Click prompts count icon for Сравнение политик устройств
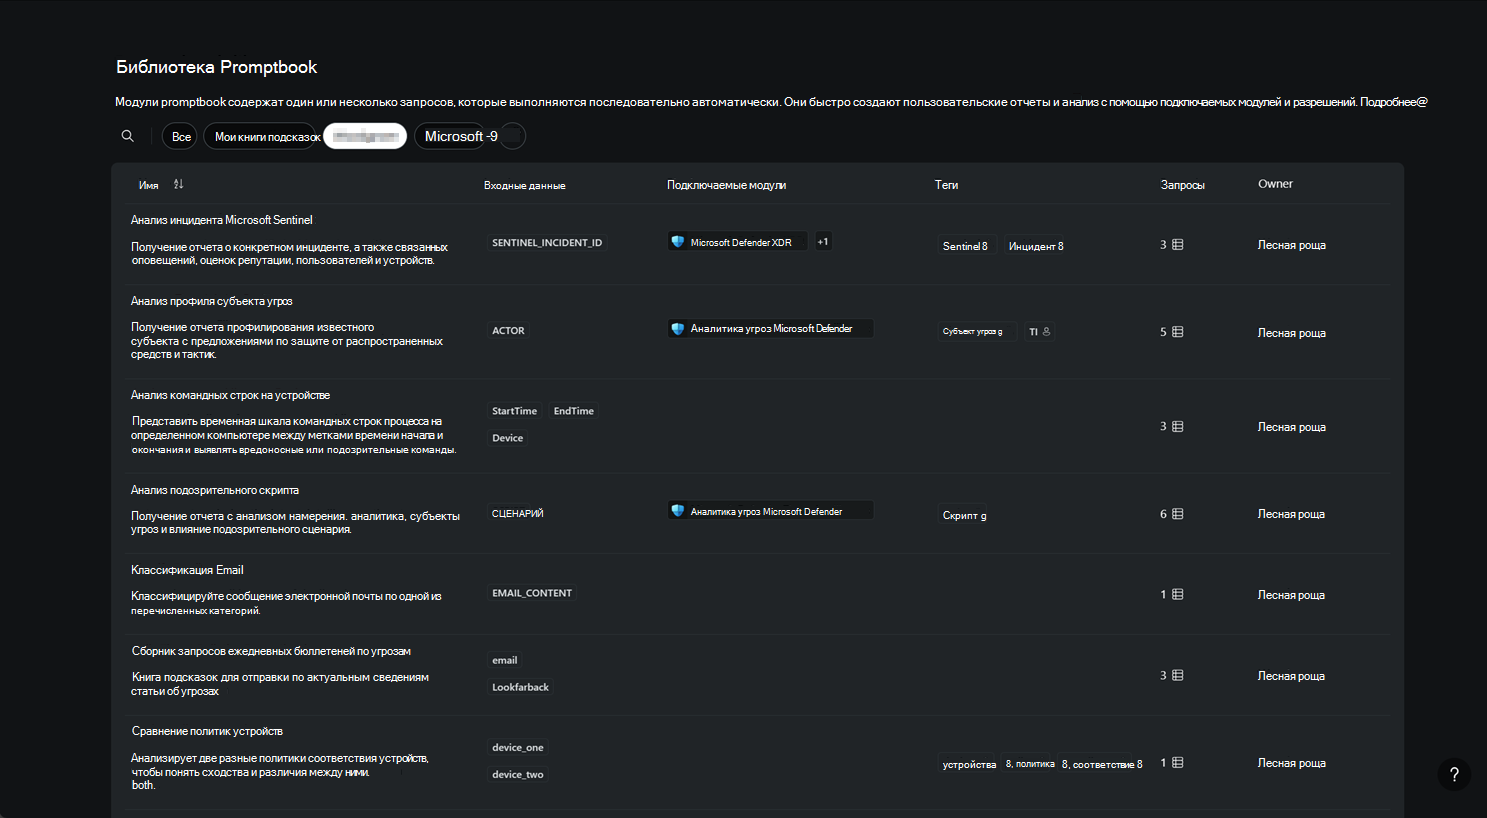The image size is (1487, 818). point(1178,762)
